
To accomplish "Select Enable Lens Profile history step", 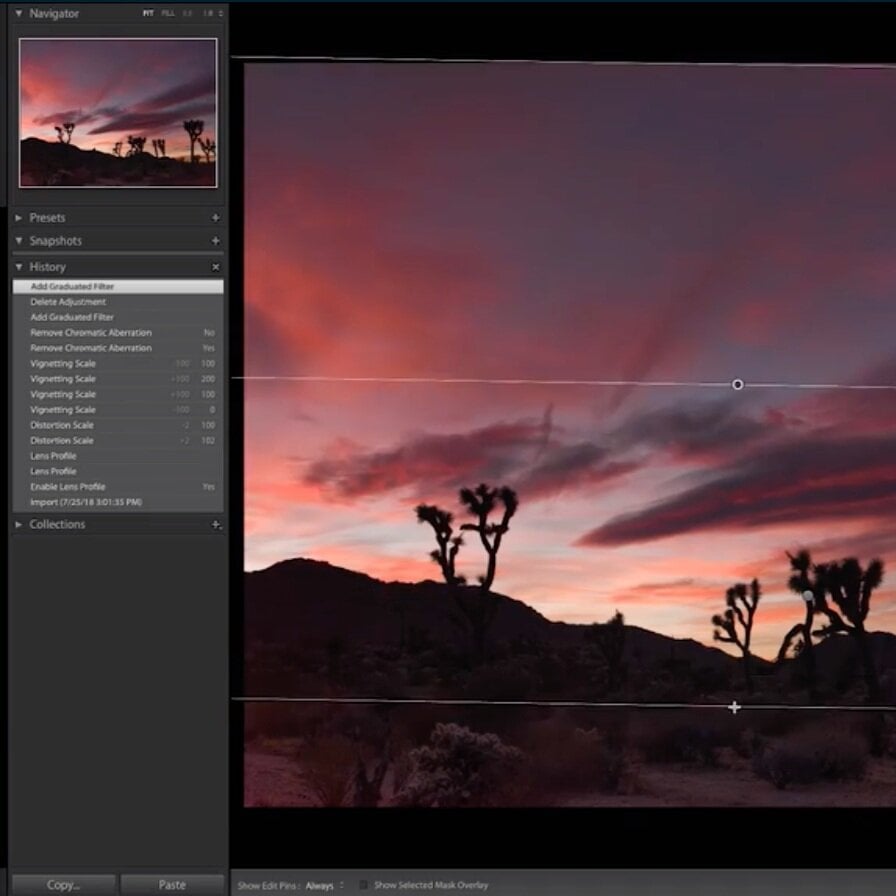I will point(68,487).
